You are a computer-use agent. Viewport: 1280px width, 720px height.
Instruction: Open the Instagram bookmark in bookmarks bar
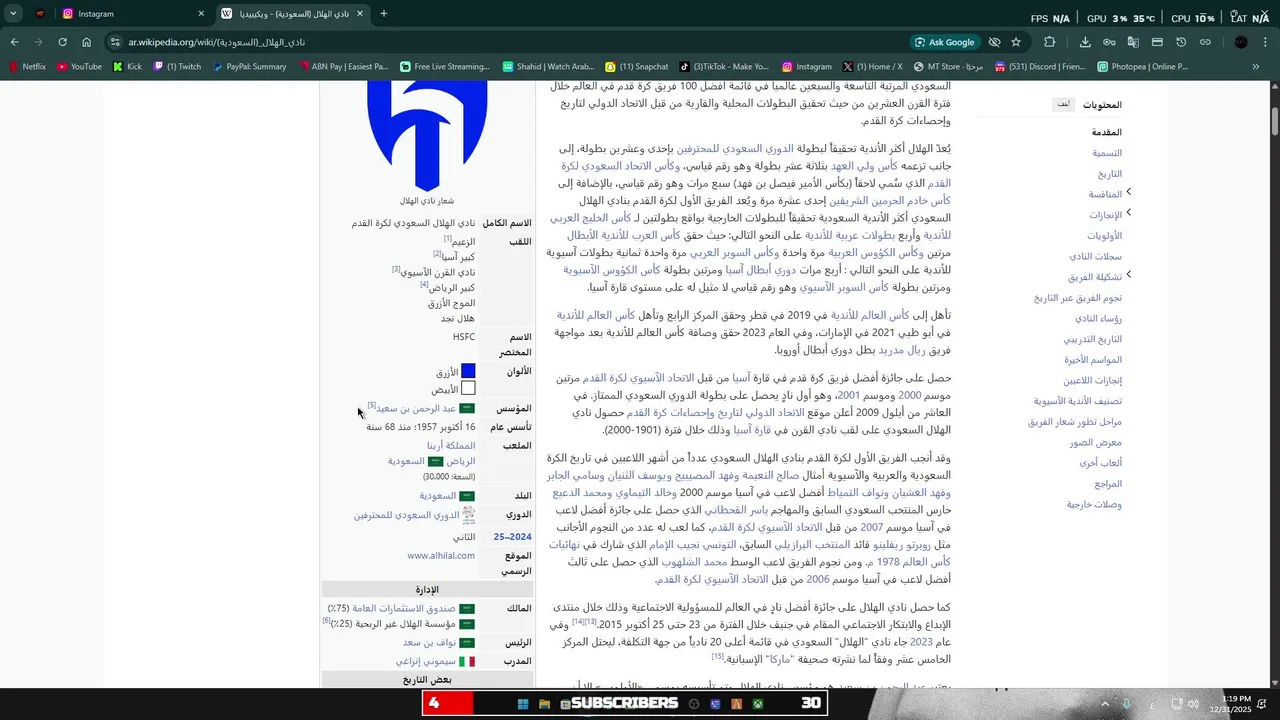point(807,67)
